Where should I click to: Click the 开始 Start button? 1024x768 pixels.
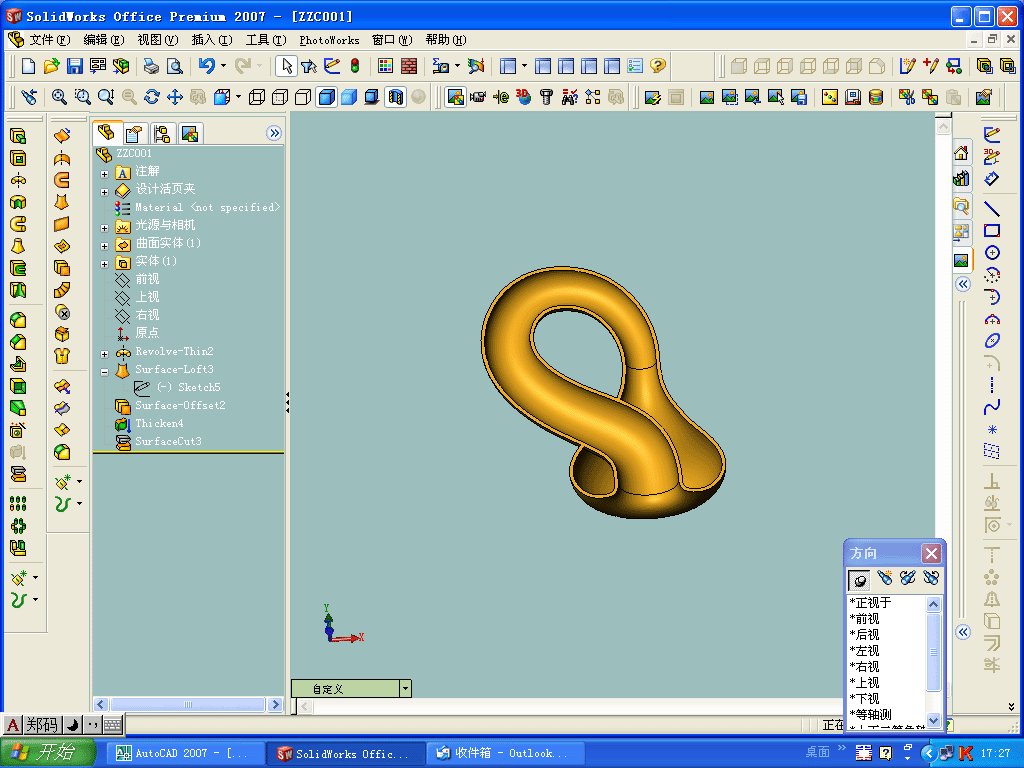[48, 753]
